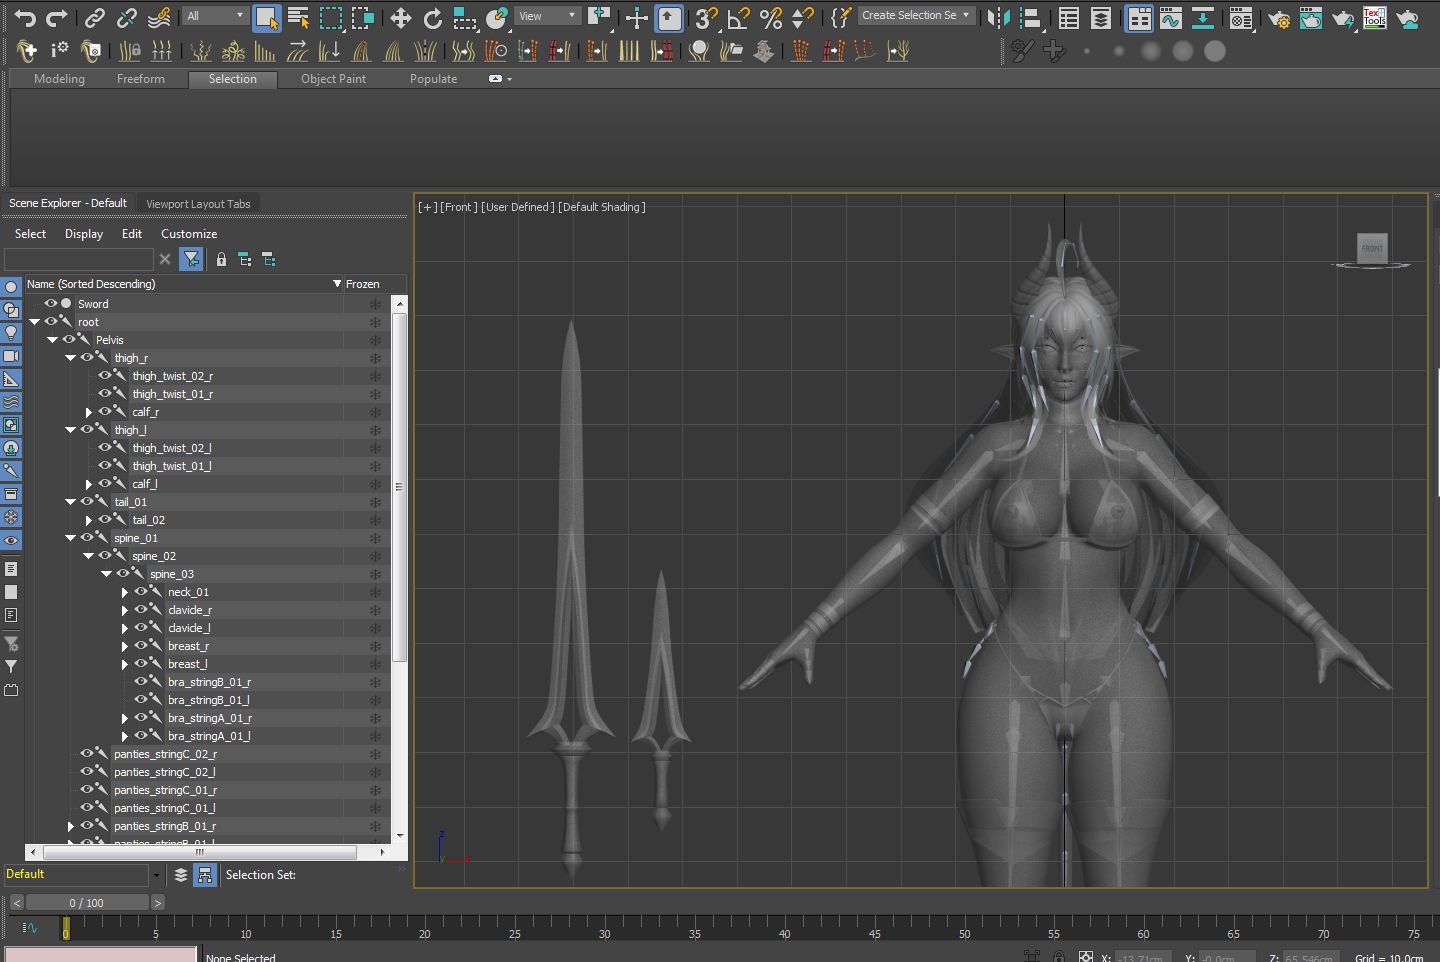1440x962 pixels.
Task: Click the [User Defined] viewport label
Action: point(518,207)
